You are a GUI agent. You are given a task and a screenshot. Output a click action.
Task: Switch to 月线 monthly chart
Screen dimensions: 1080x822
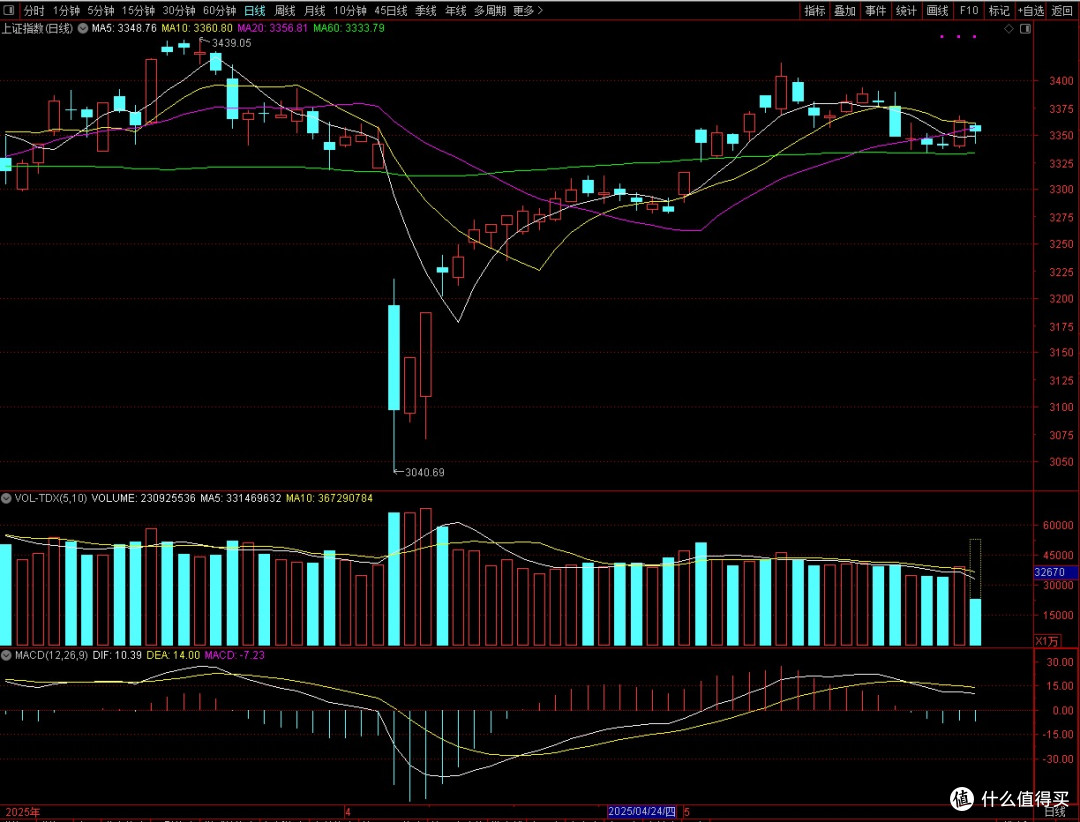click(315, 10)
